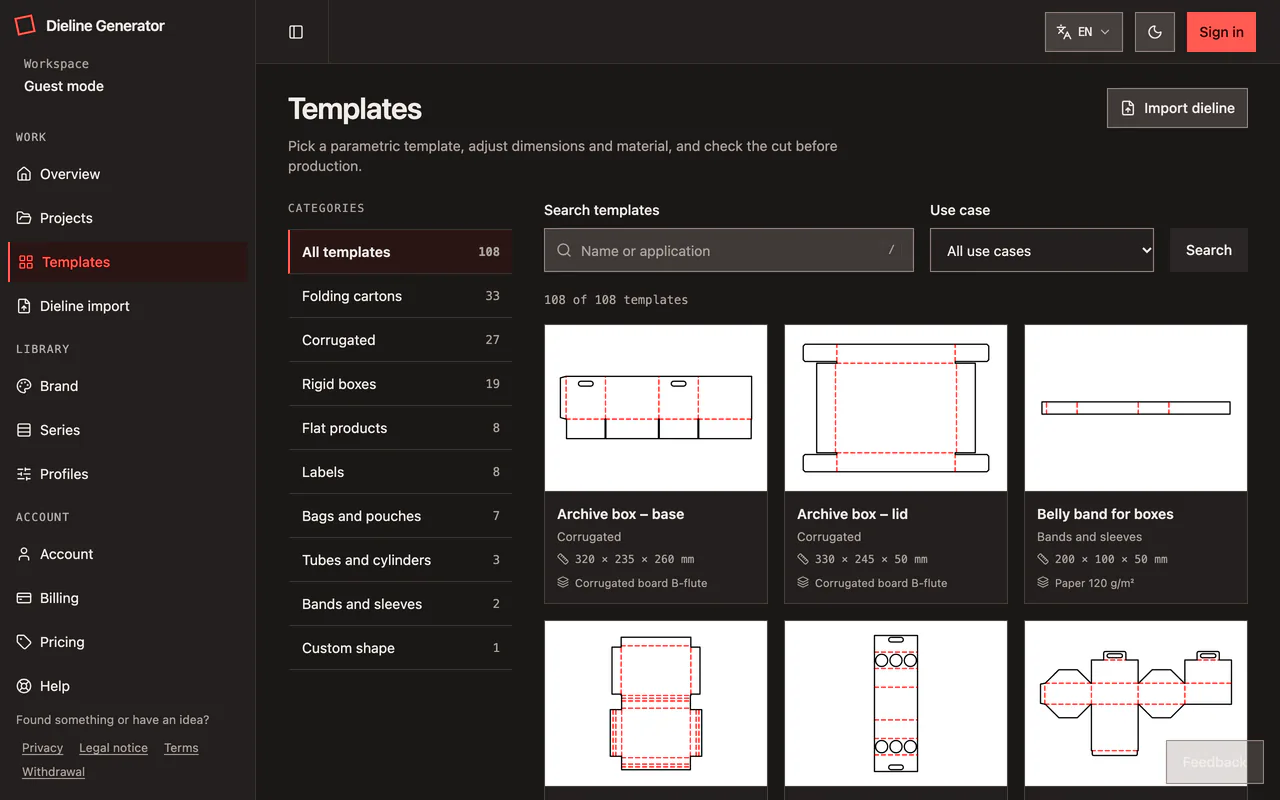
Task: Click the Billing card icon
Action: 24,598
